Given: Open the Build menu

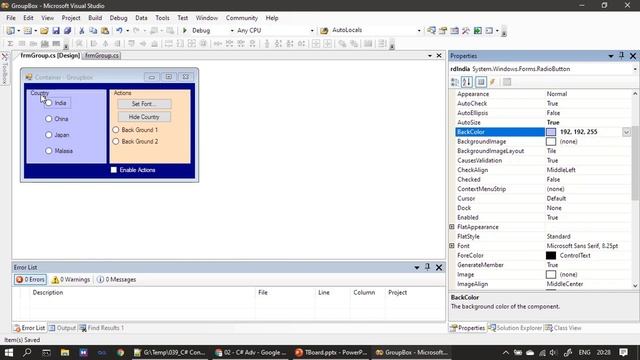Looking at the screenshot, I should click(x=95, y=18).
